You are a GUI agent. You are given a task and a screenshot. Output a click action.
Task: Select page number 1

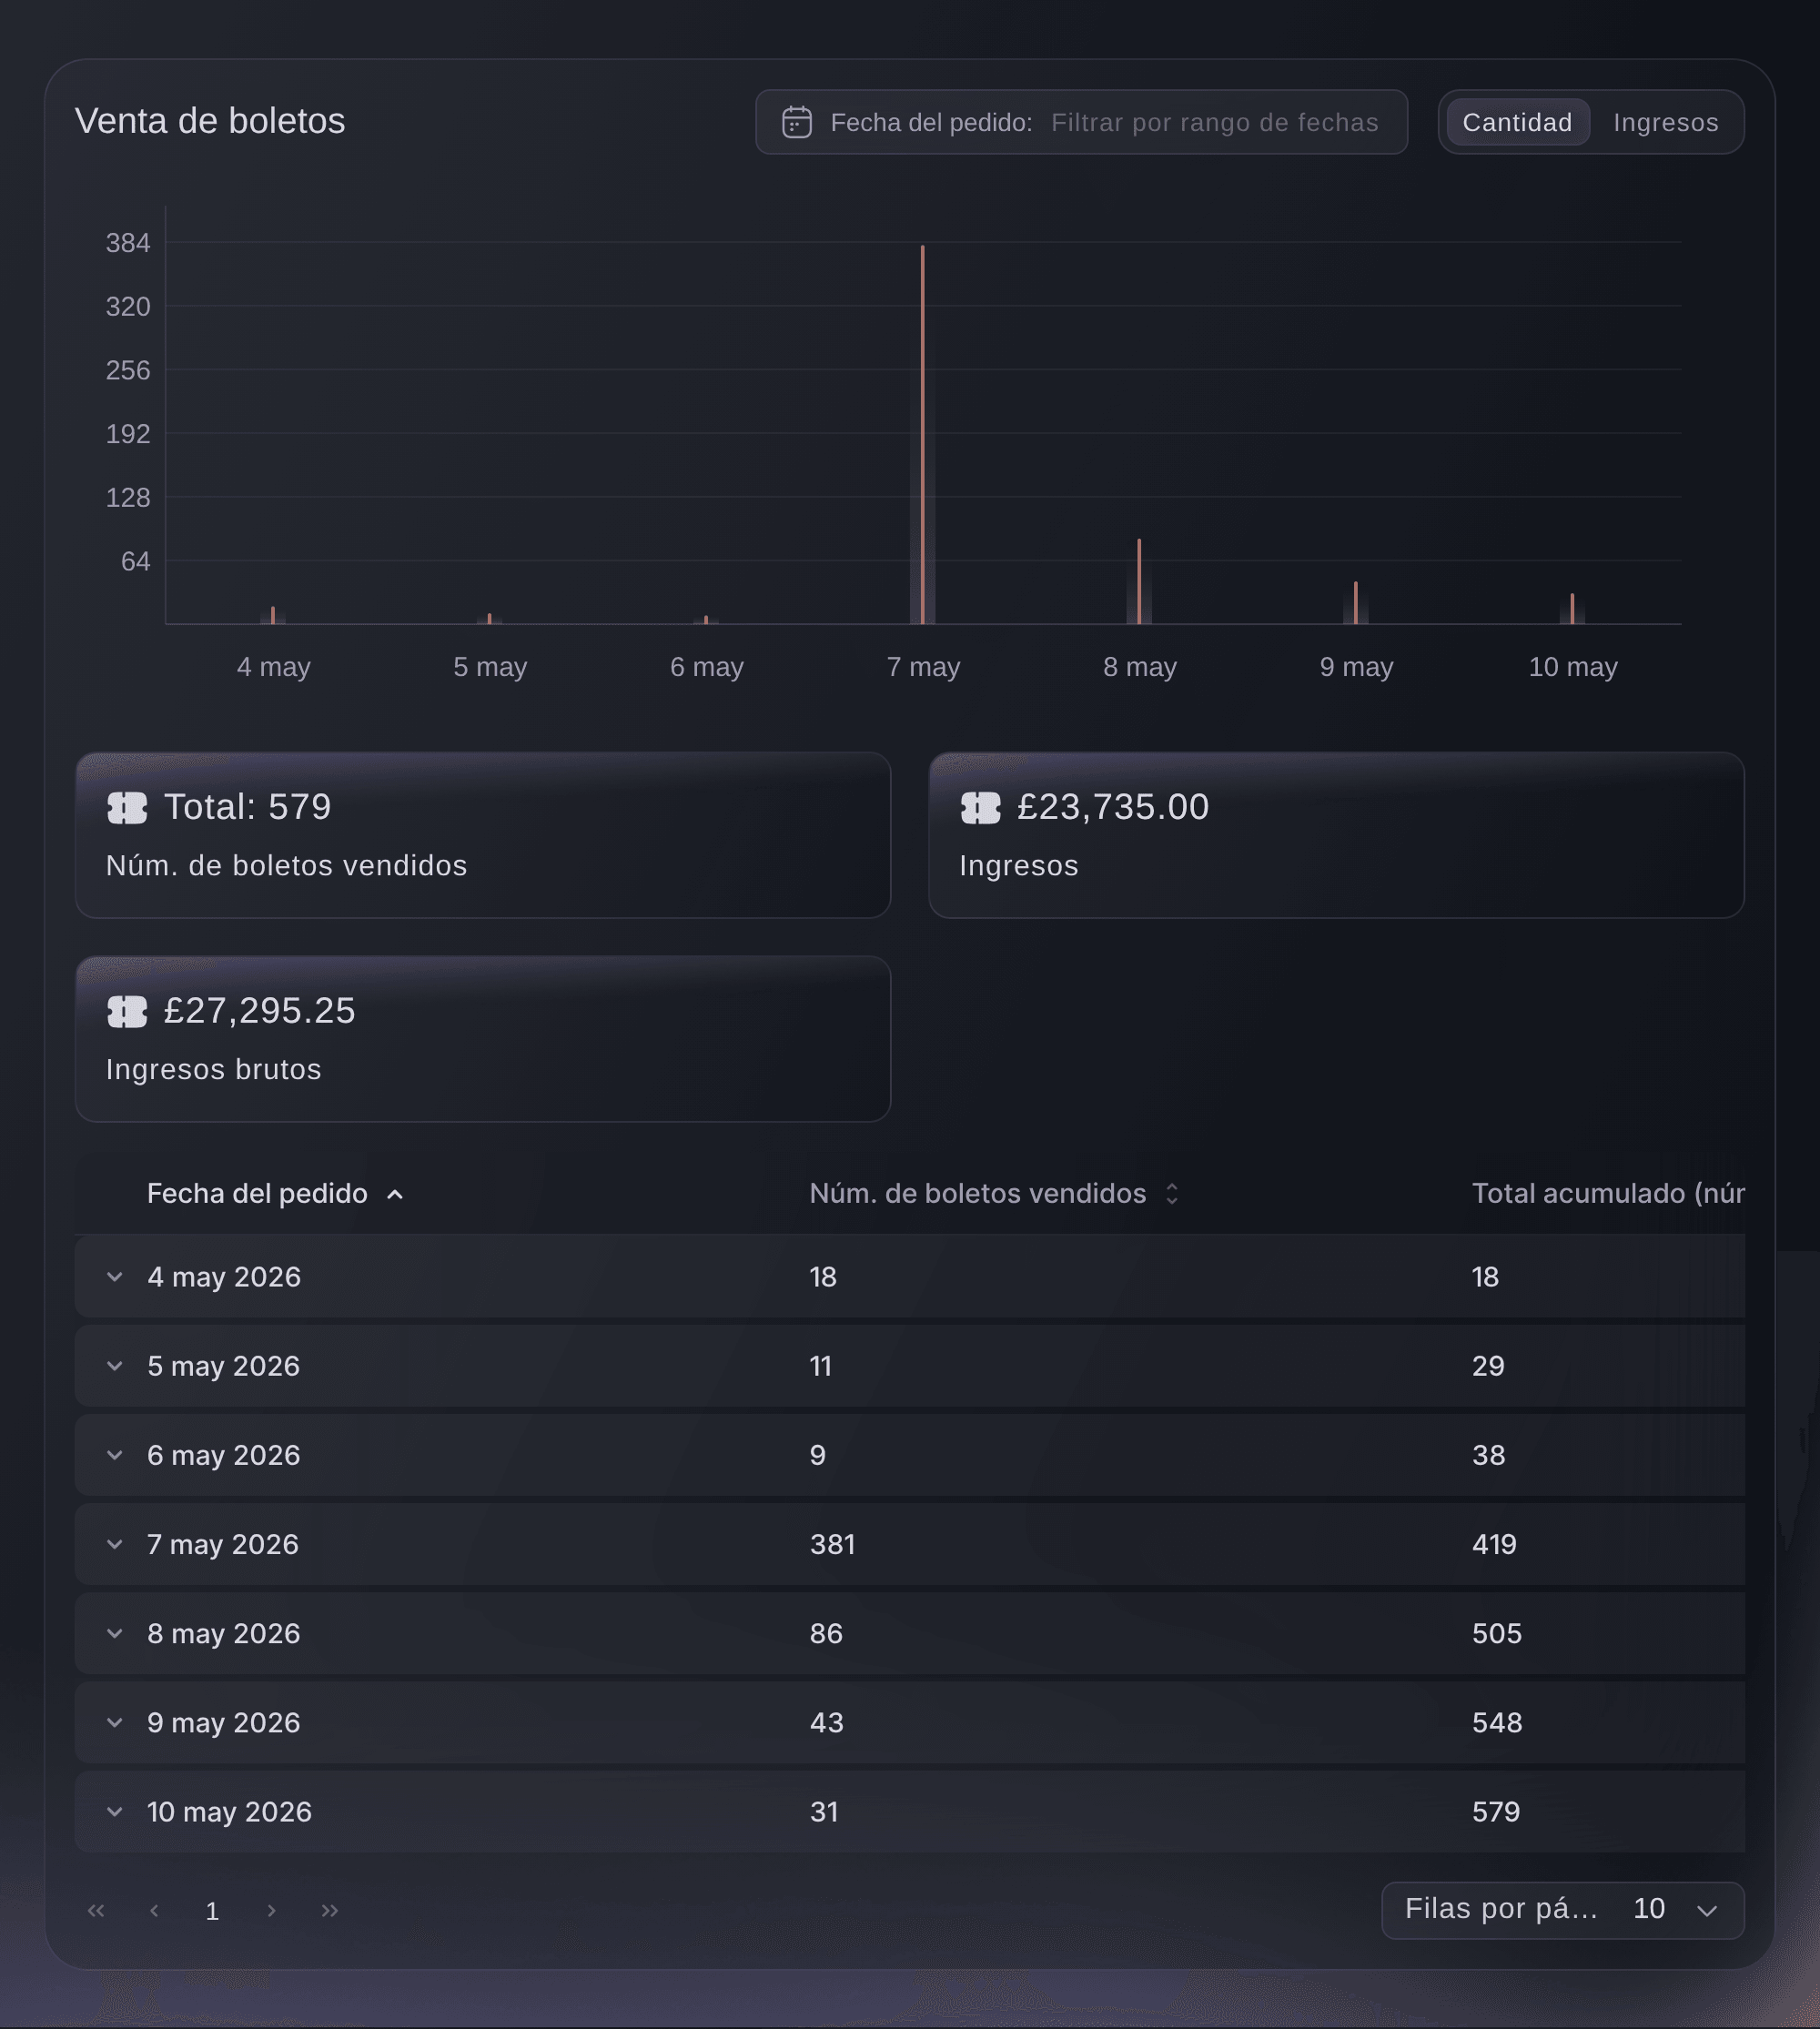tap(212, 1911)
